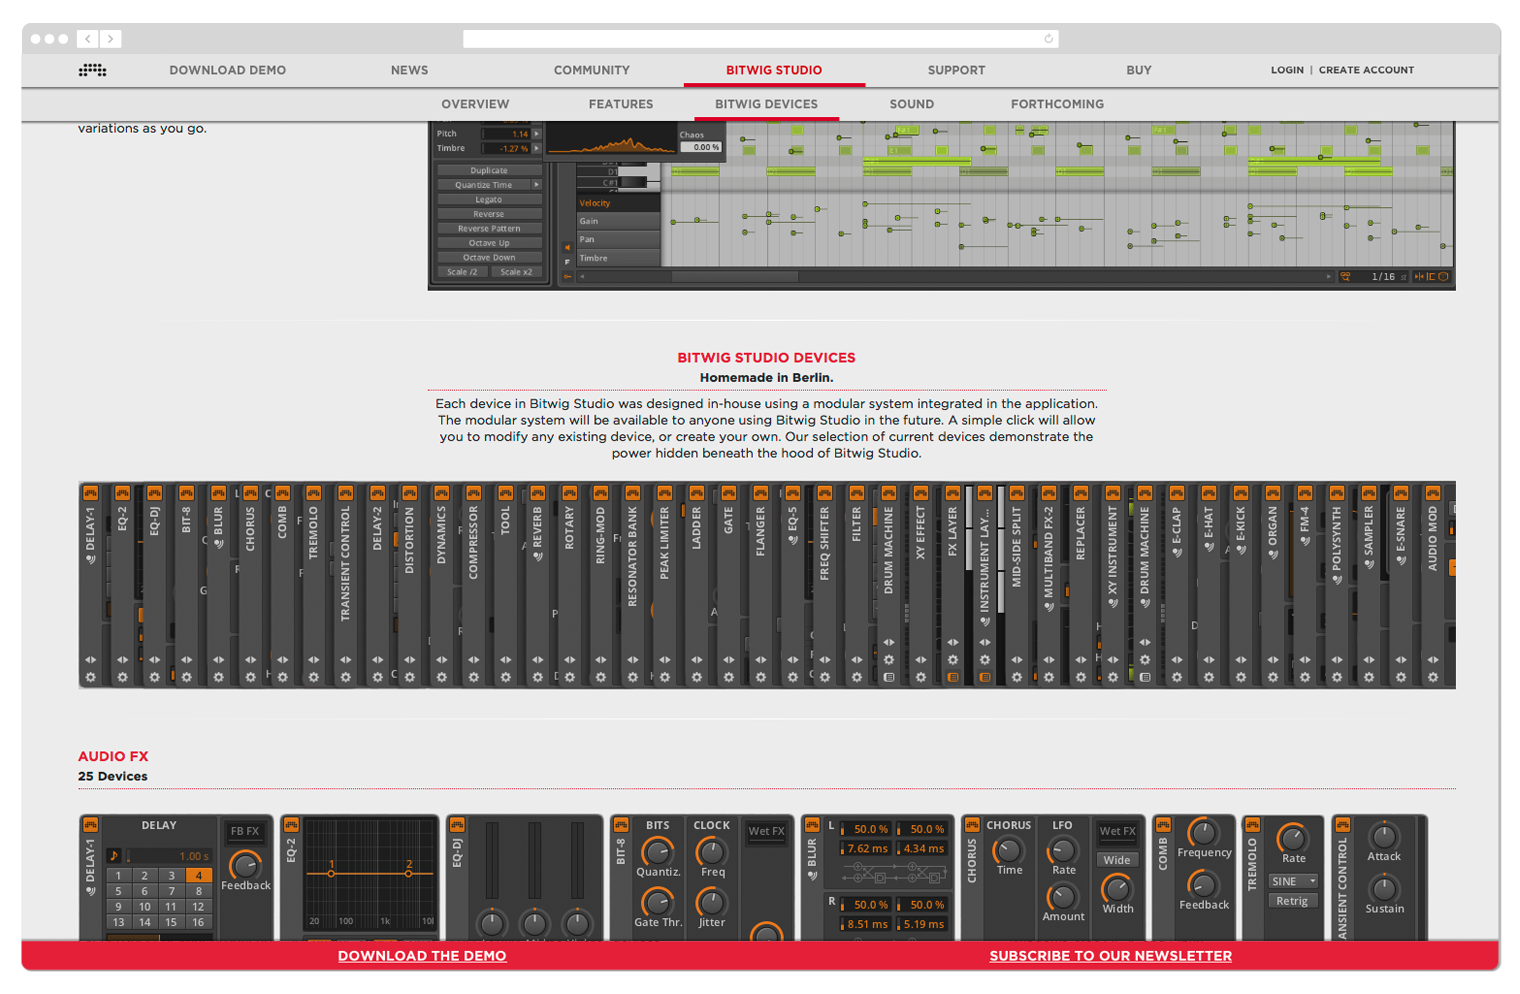Click orange power icon on the SAMPLER device
This screenshot has height=994, width=1520.
tap(1368, 493)
